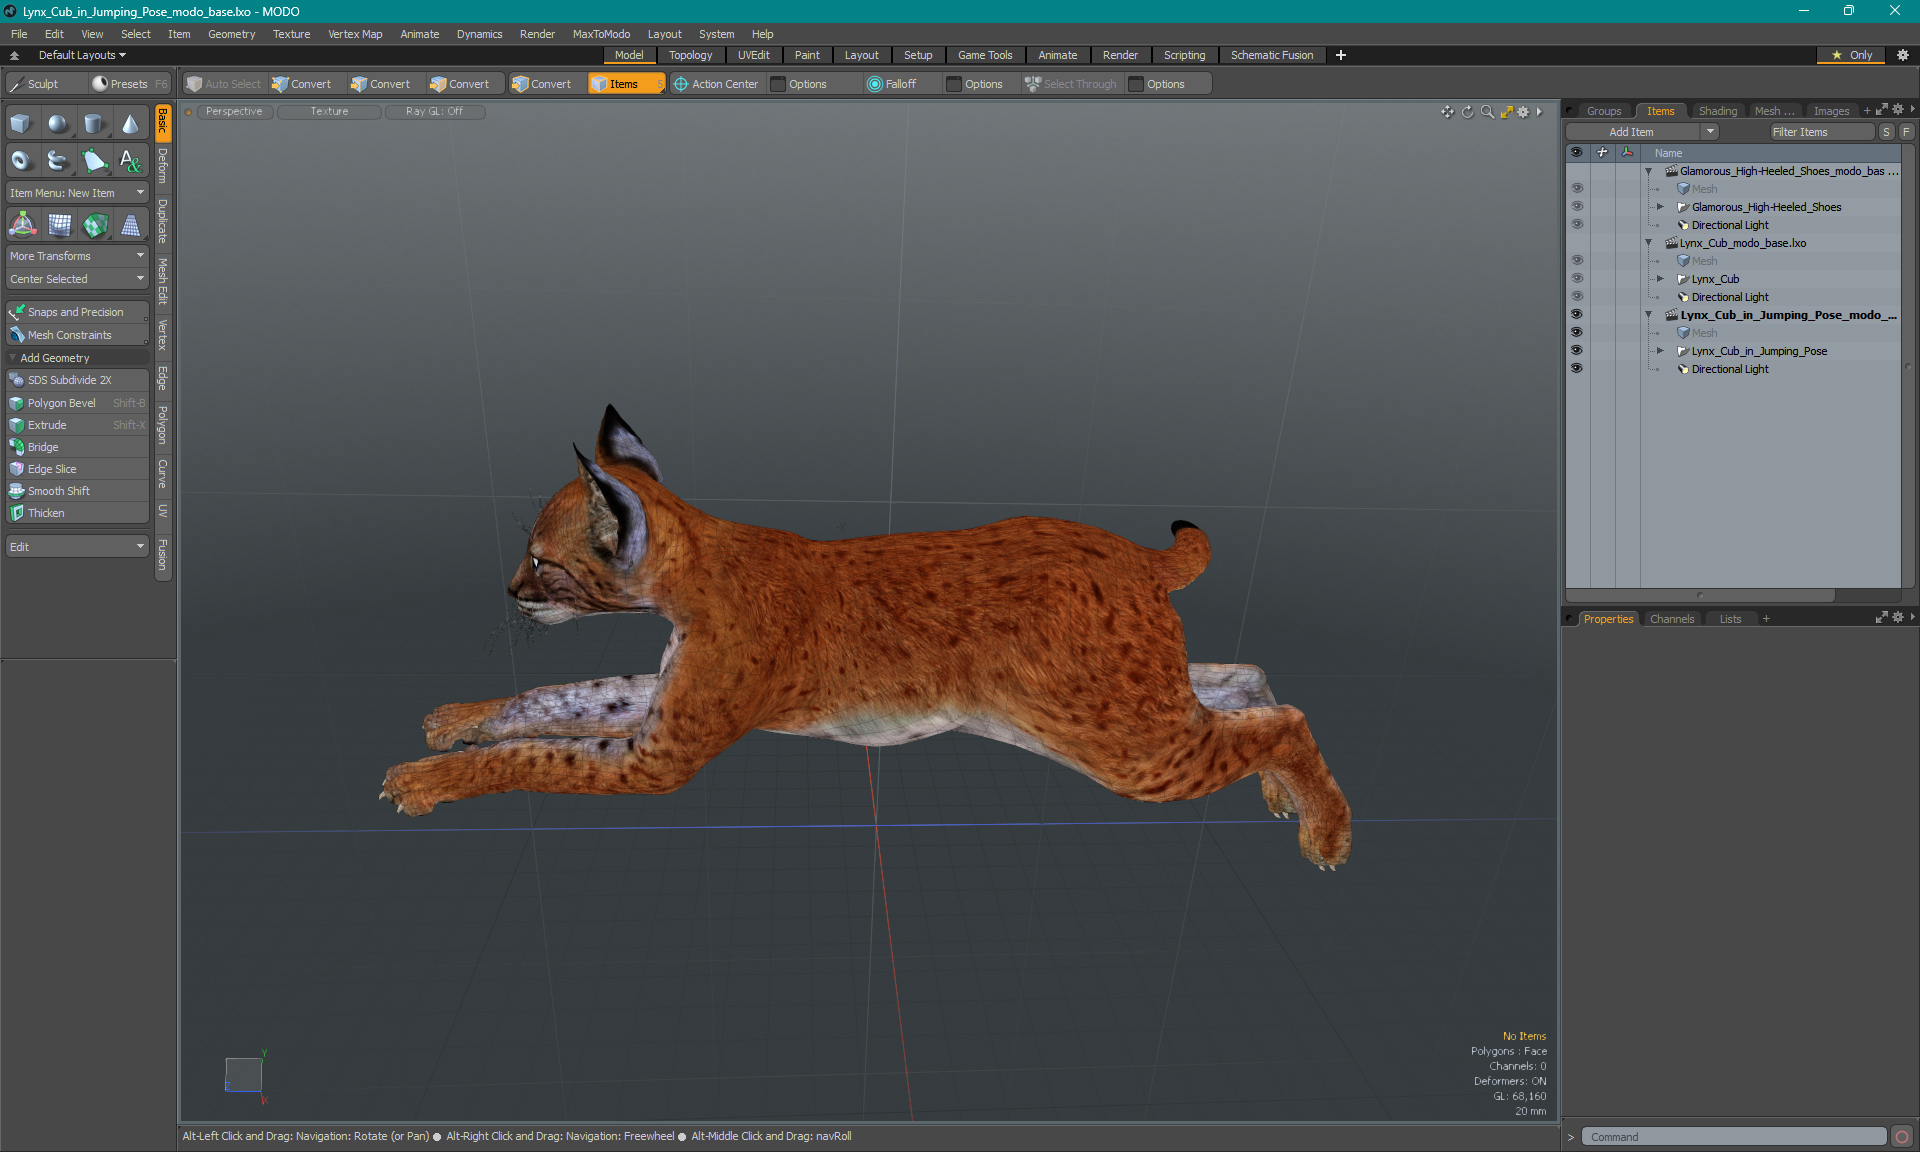The image size is (1920, 1152).
Task: Select the Edge Slice tool
Action: (x=52, y=468)
